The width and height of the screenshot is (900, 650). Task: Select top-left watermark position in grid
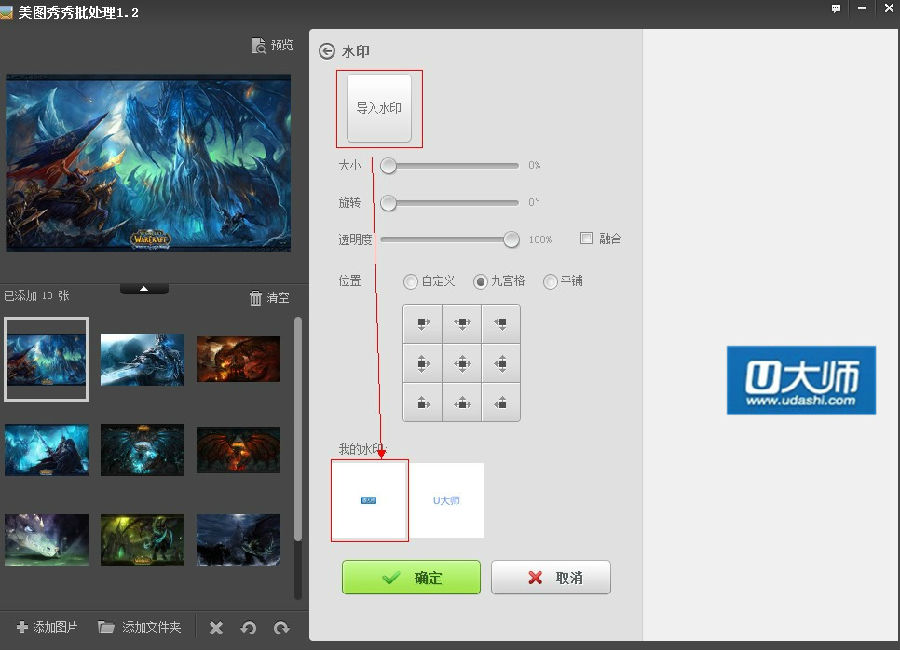(422, 324)
